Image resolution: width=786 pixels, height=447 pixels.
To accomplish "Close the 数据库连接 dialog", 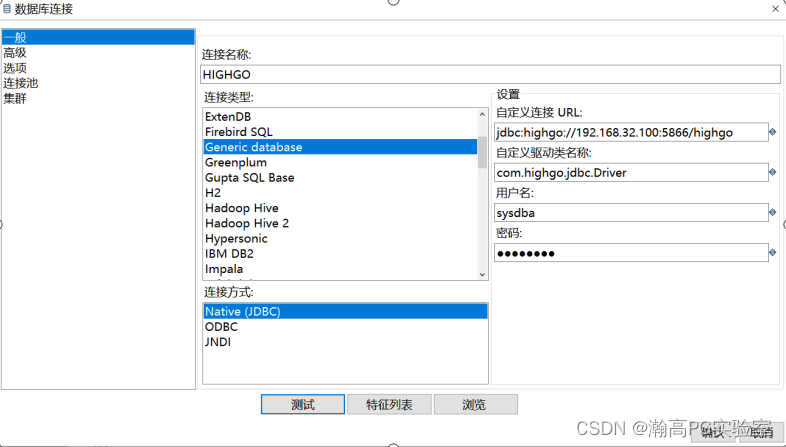I will point(775,9).
